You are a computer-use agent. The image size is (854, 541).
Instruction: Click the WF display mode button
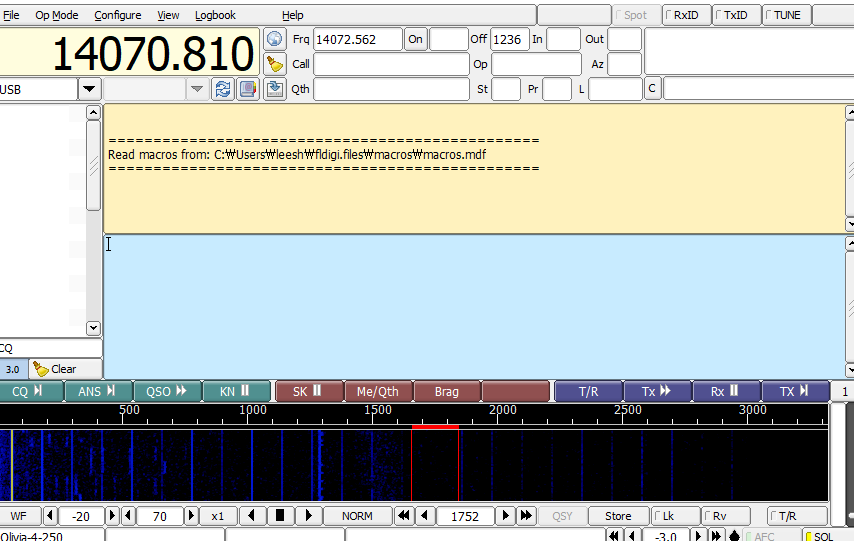pyautogui.click(x=20, y=515)
